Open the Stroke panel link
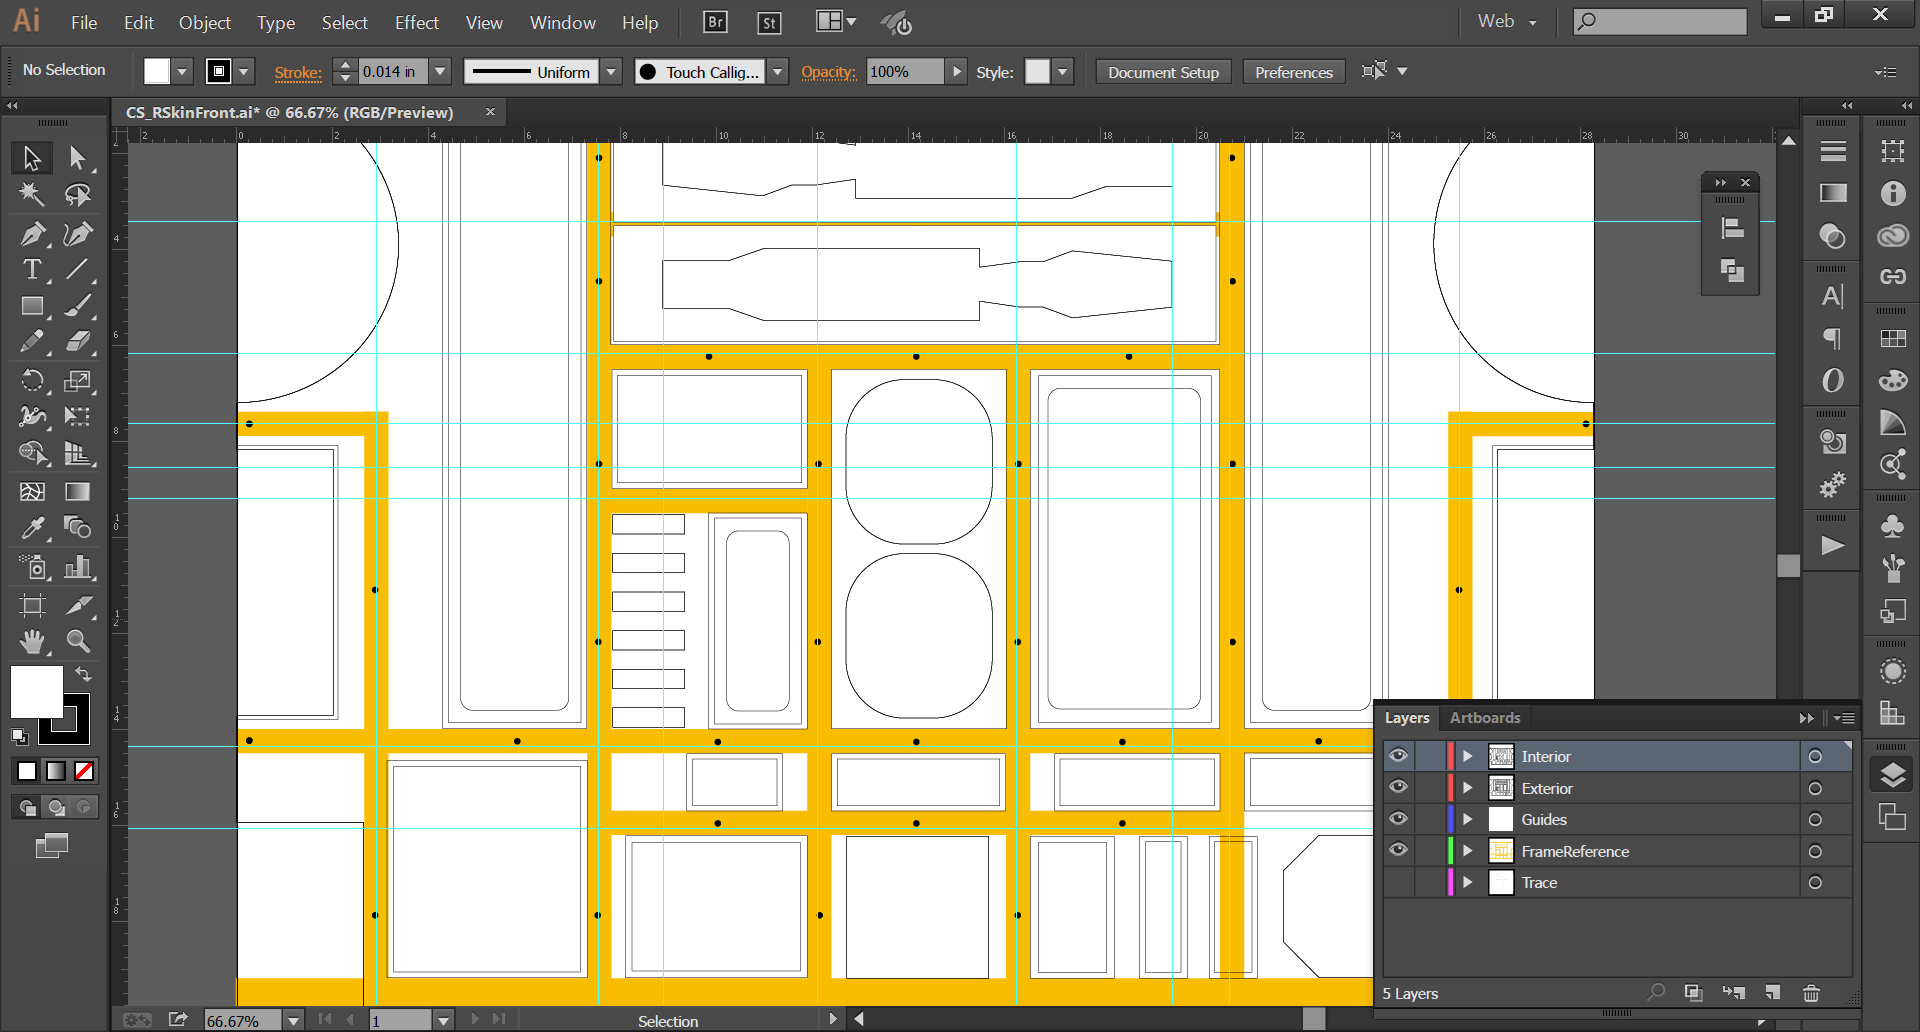Image resolution: width=1920 pixels, height=1032 pixels. (x=298, y=72)
